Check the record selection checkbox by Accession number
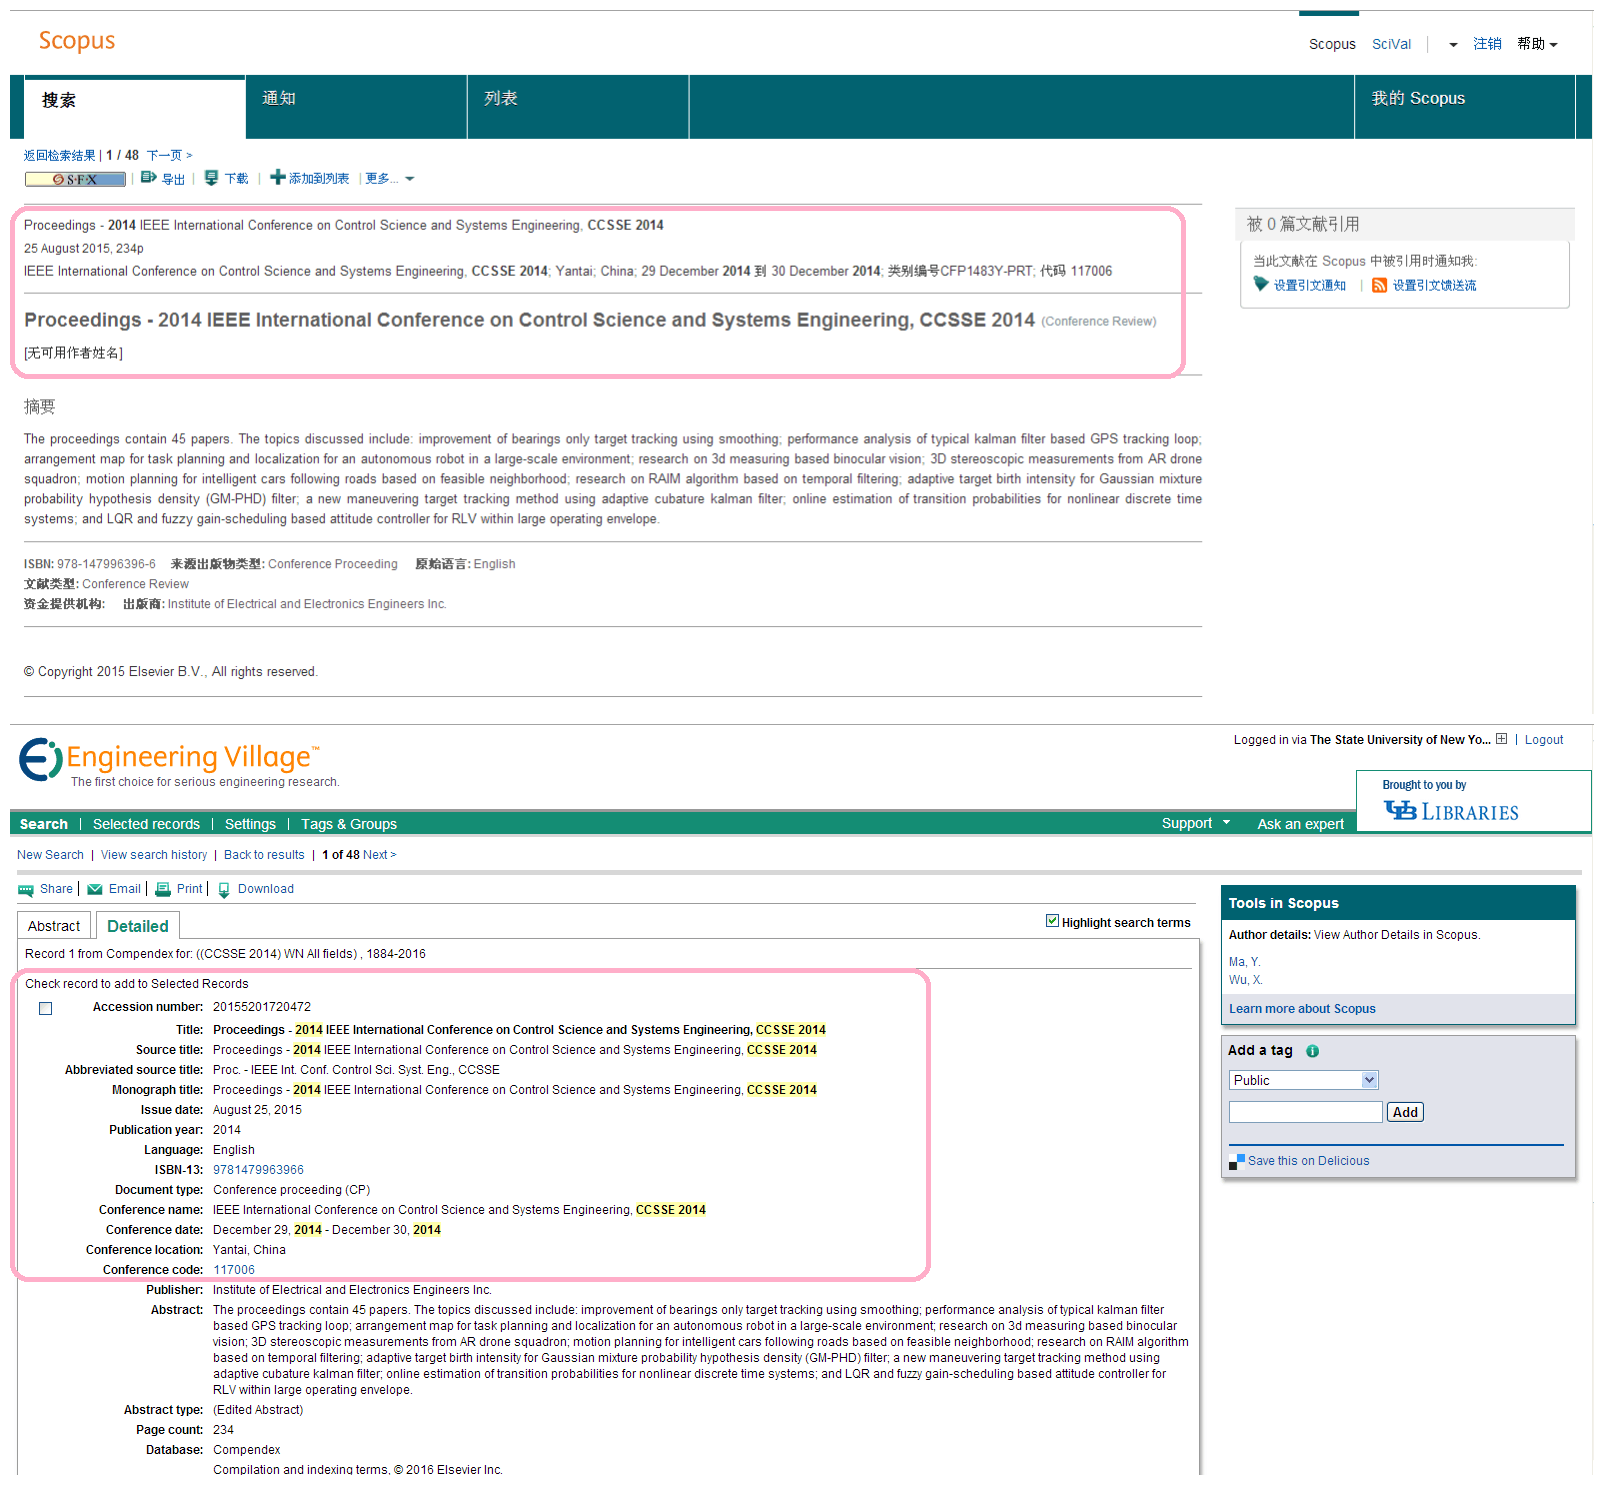Viewport: 1604px width, 1485px height. point(45,1009)
